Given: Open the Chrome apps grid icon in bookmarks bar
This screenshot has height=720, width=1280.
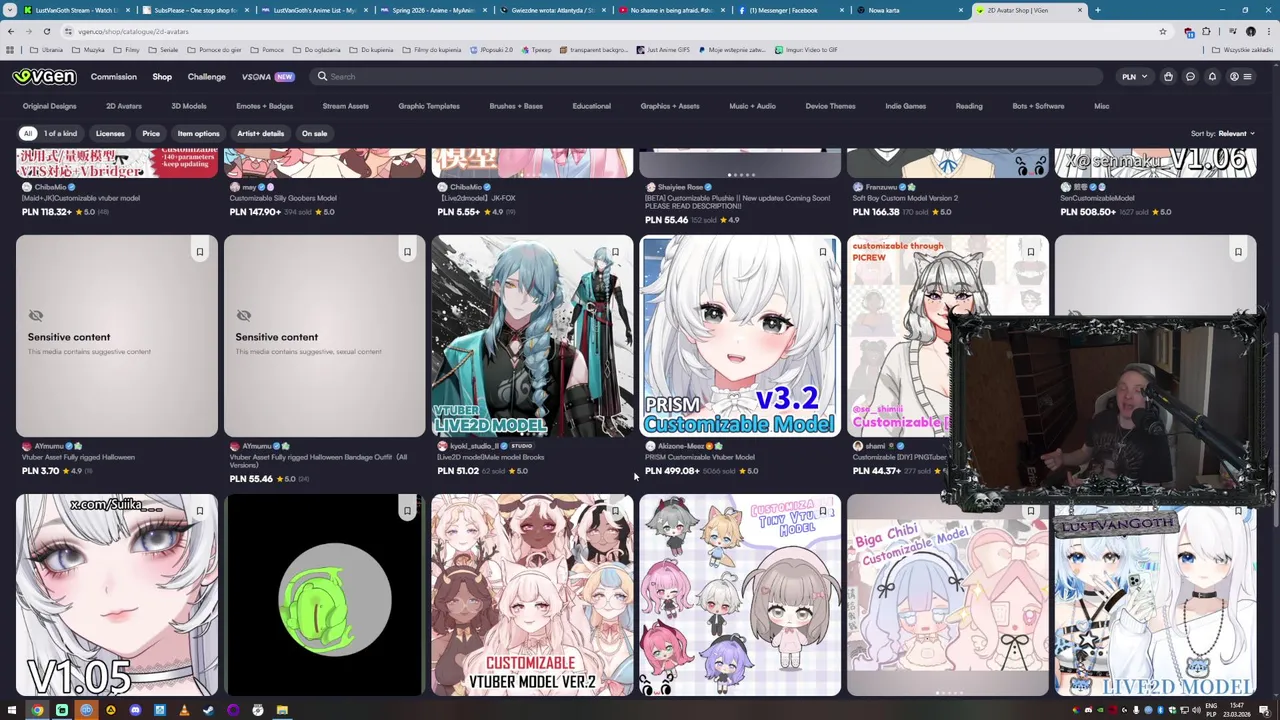Looking at the screenshot, I should 10,50.
